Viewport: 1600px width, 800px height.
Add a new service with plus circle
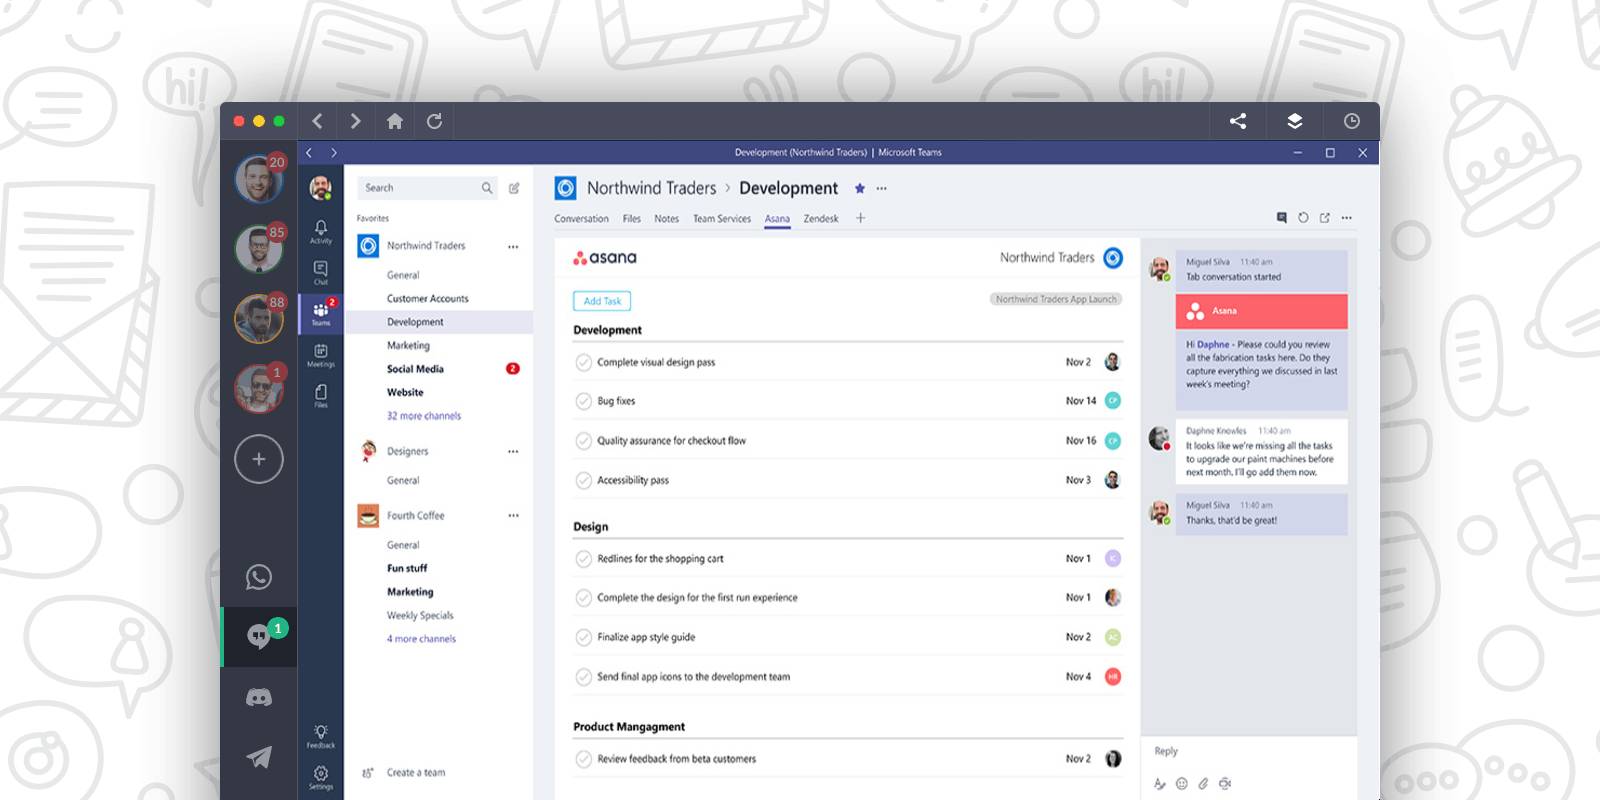click(259, 459)
